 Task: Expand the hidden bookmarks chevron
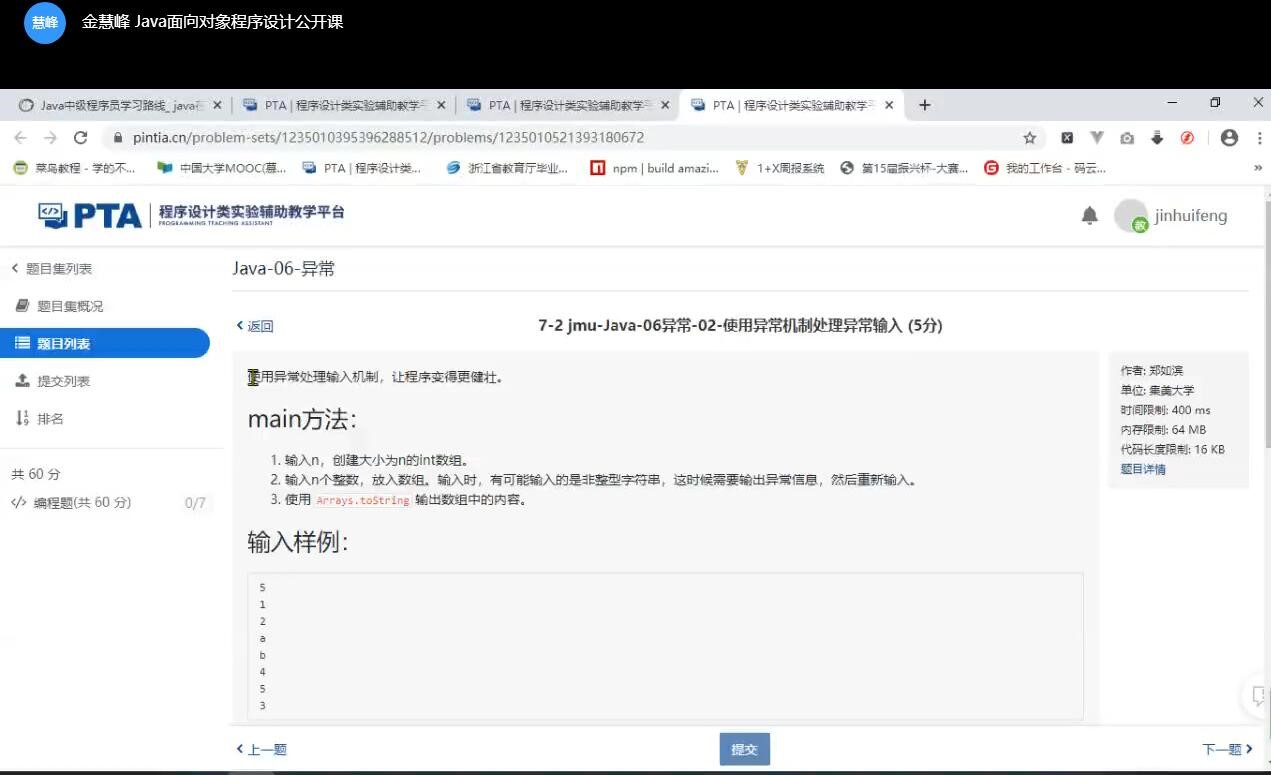tap(1258, 169)
